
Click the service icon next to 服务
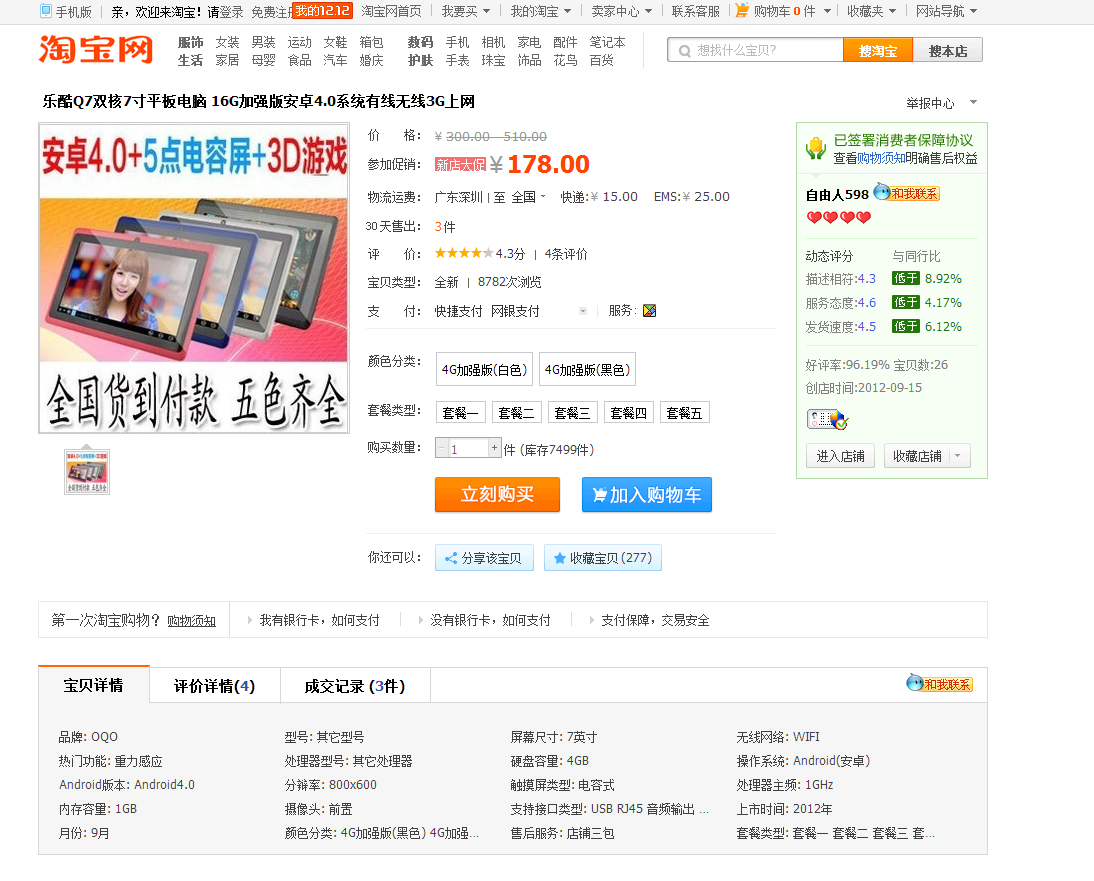click(x=650, y=310)
